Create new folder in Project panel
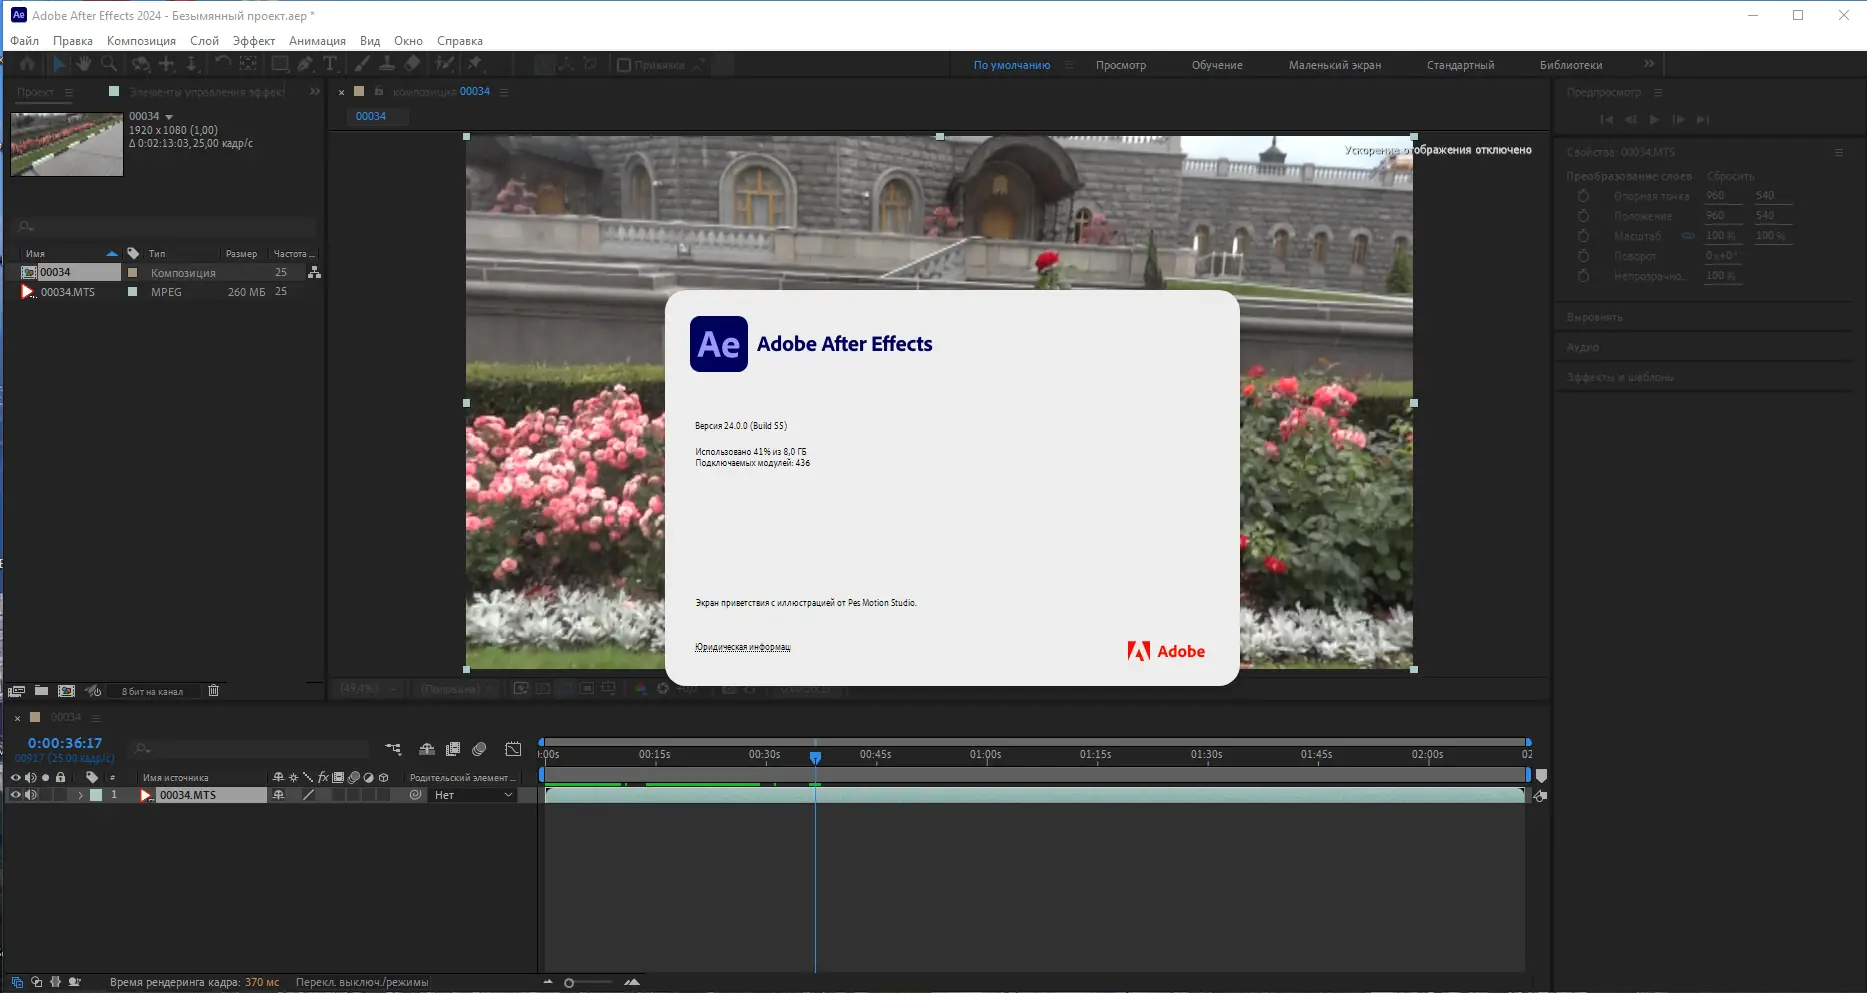This screenshot has width=1867, height=993. (41, 691)
